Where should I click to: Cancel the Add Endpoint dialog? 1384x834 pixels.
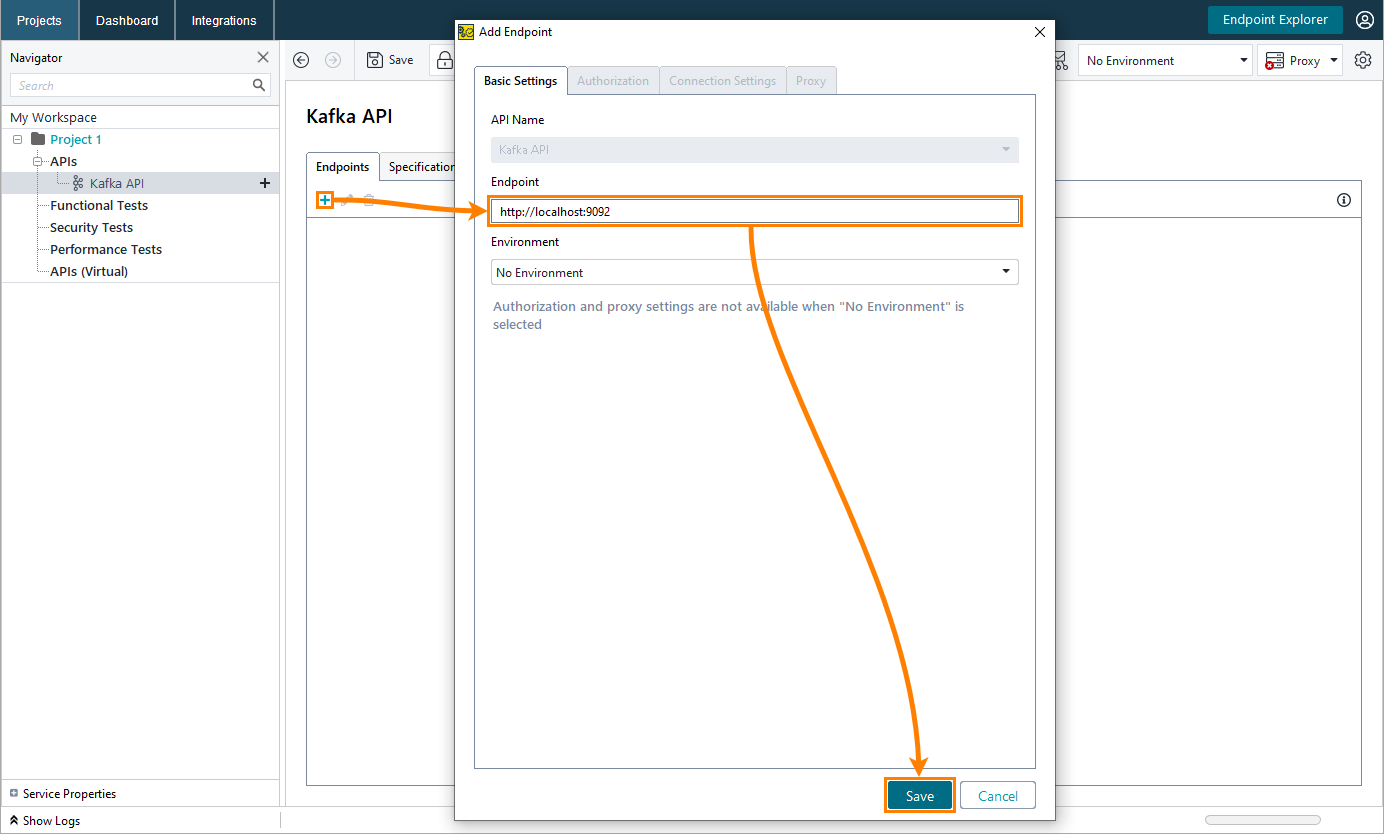click(x=997, y=795)
